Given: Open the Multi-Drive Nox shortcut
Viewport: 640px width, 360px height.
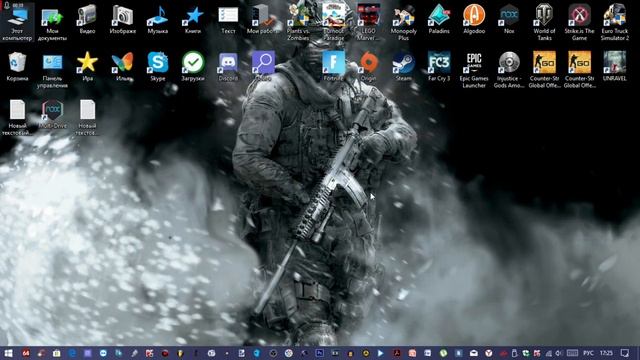Looking at the screenshot, I should pyautogui.click(x=52, y=114).
